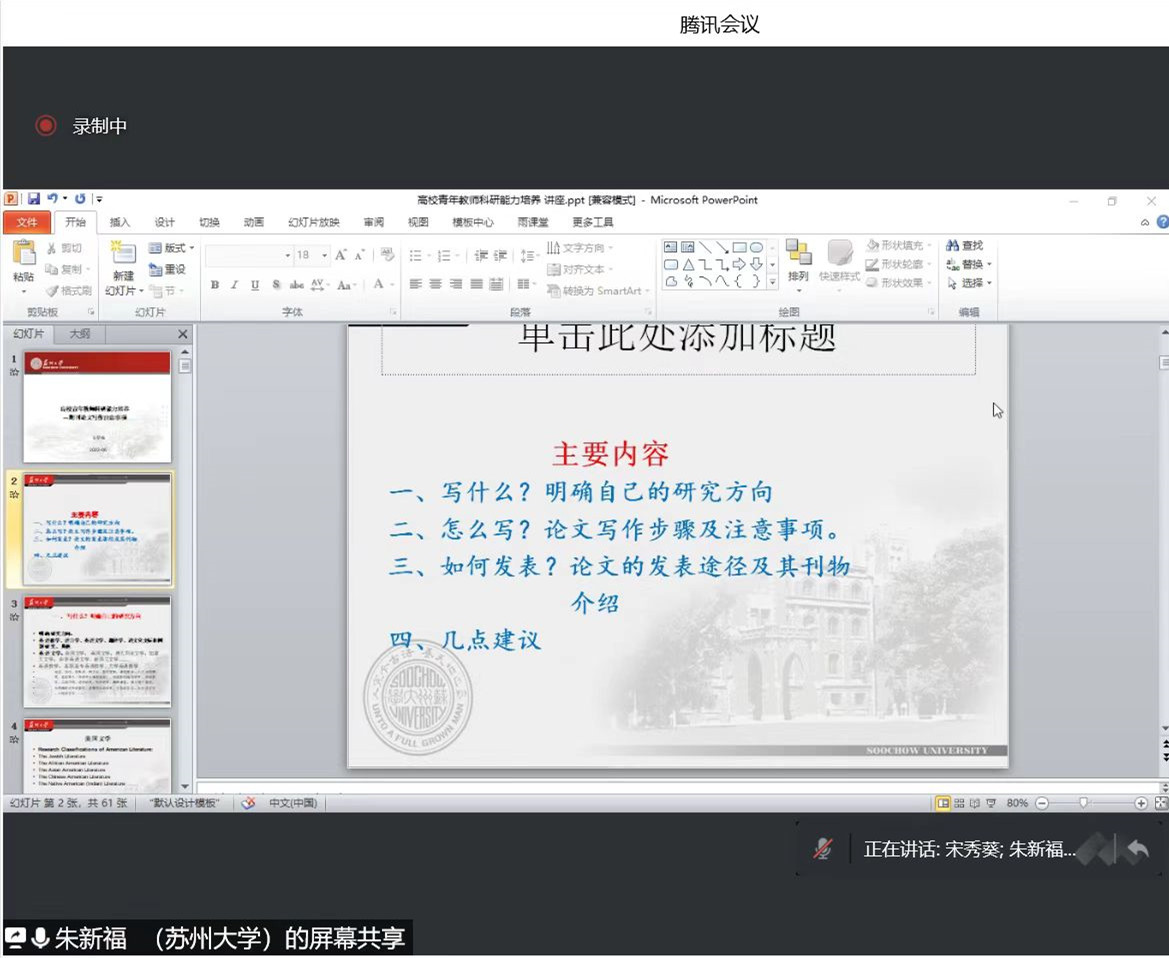The height and width of the screenshot is (958, 1169).
Task: Click the Save icon in quick access toolbar
Action: [x=34, y=199]
